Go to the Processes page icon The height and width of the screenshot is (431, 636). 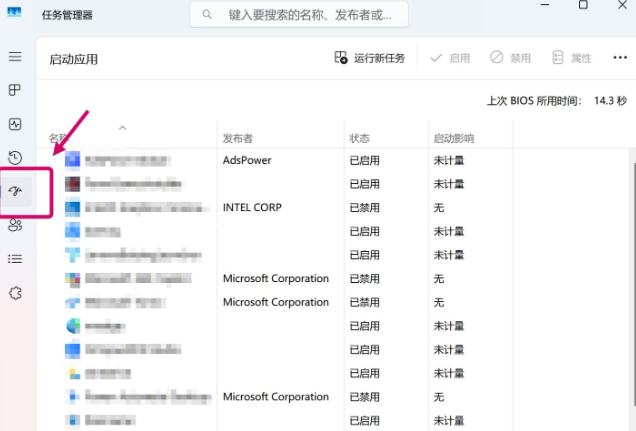point(15,91)
